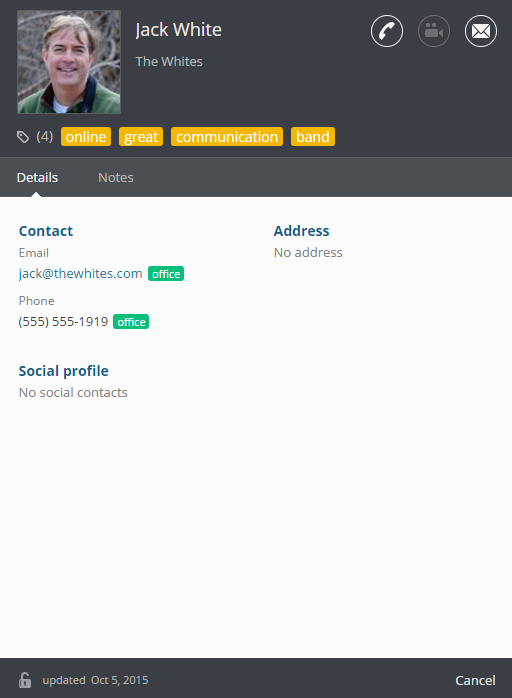The height and width of the screenshot is (698, 512).
Task: Select the 'band' tag
Action: (x=313, y=137)
